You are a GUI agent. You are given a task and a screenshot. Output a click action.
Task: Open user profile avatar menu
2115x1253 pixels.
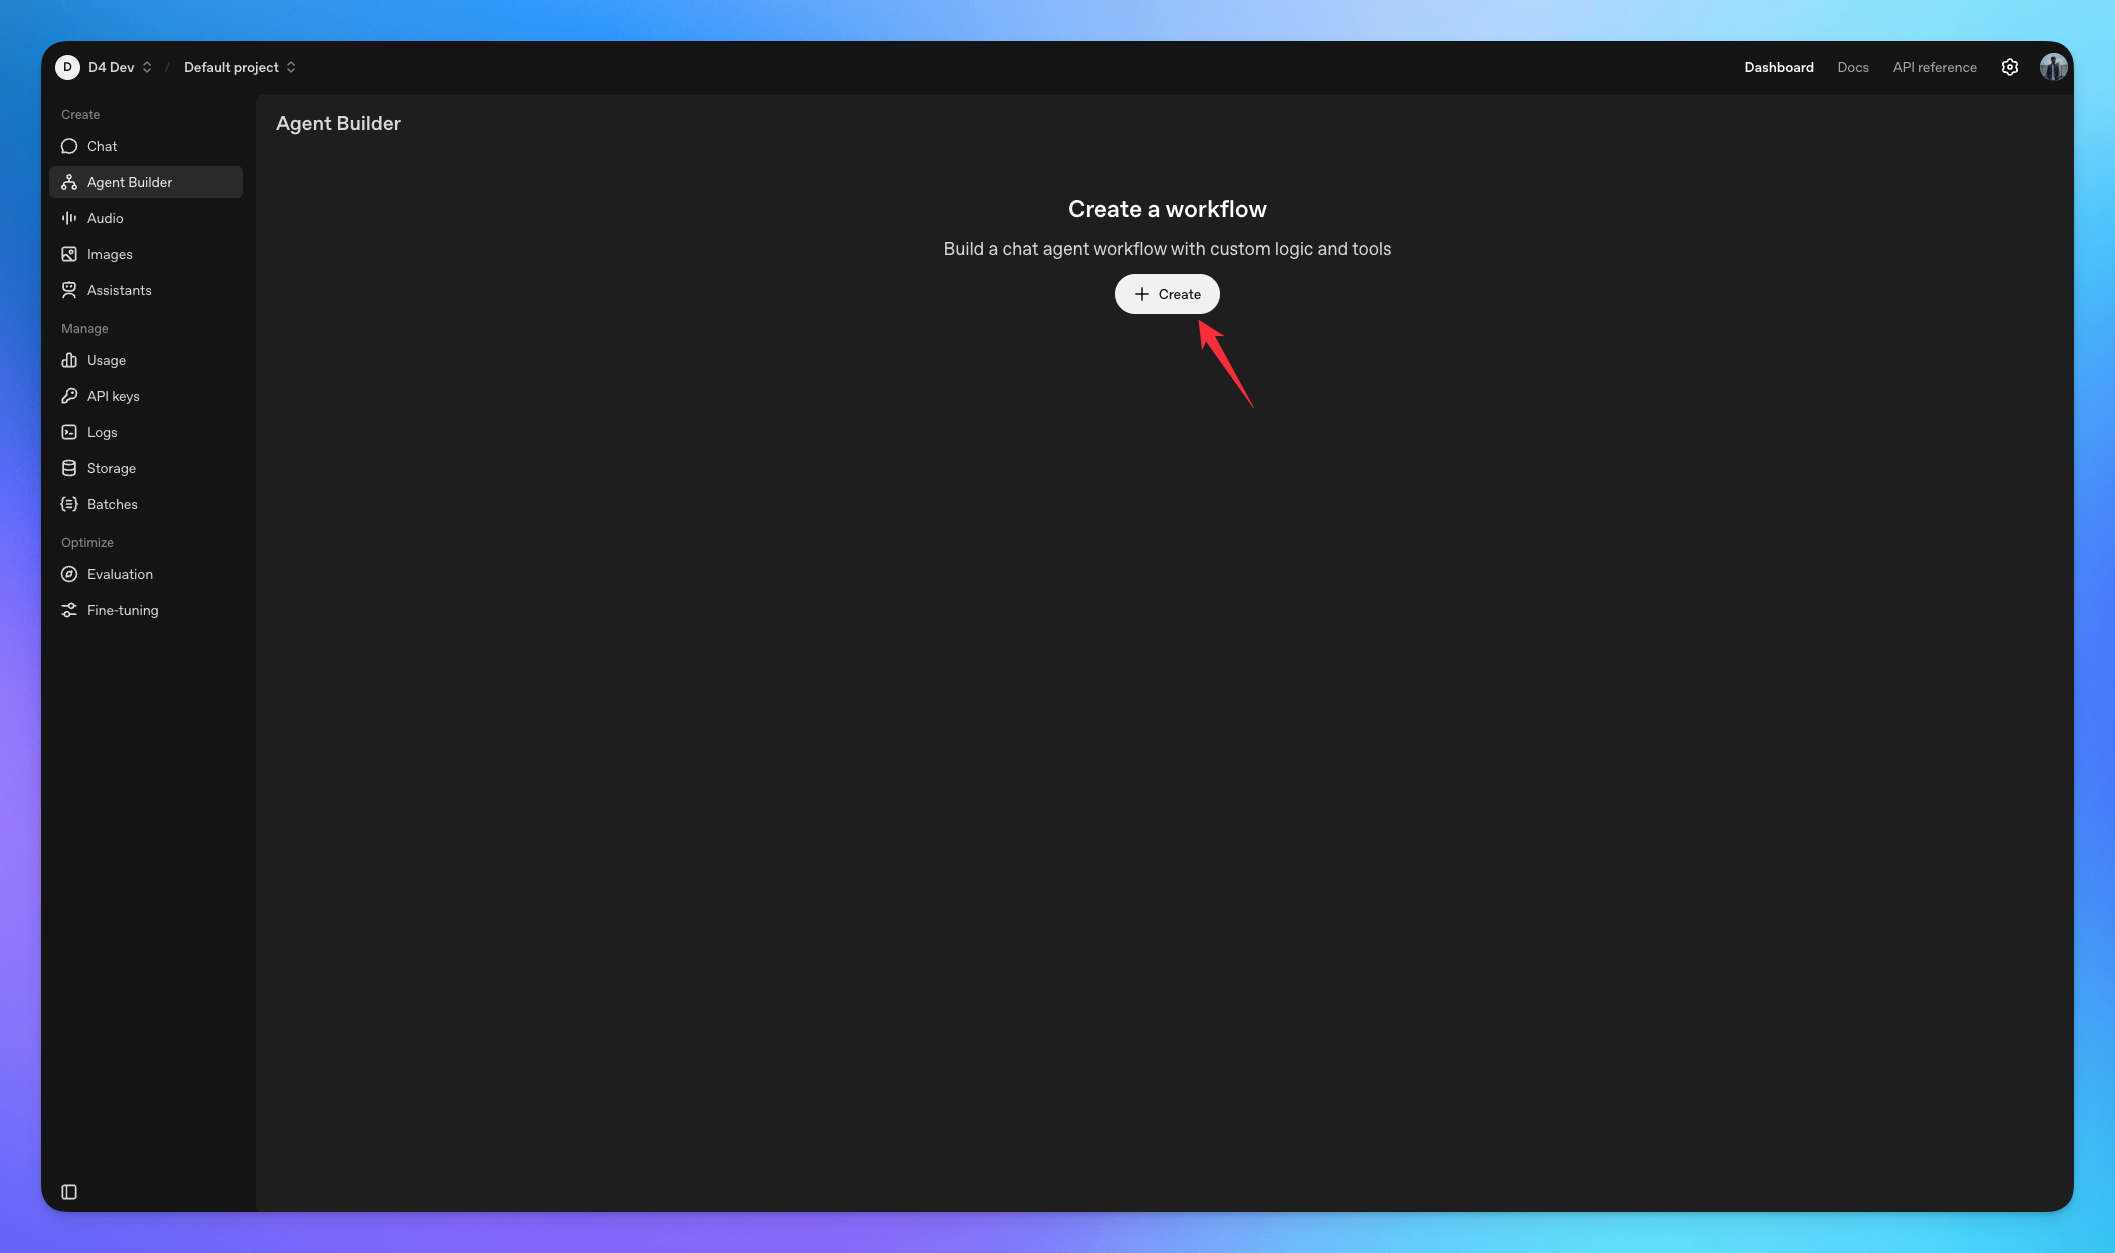[2053, 67]
